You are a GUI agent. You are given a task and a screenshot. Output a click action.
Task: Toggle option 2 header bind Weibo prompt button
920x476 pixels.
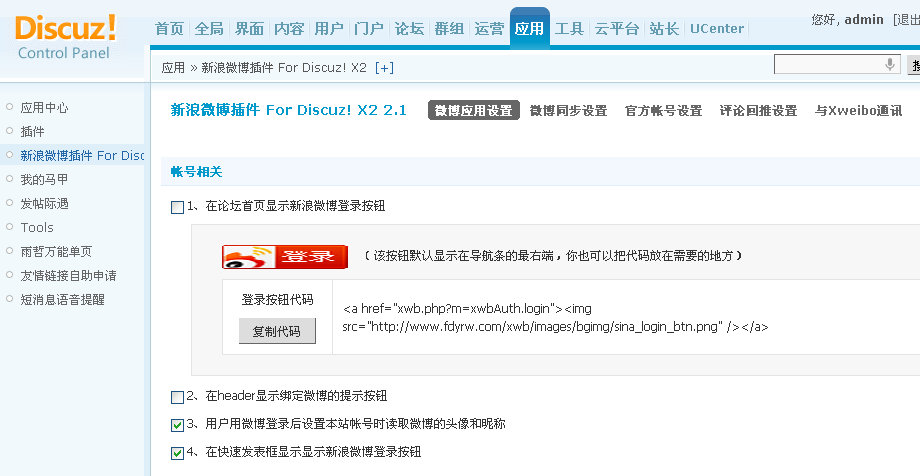(177, 397)
